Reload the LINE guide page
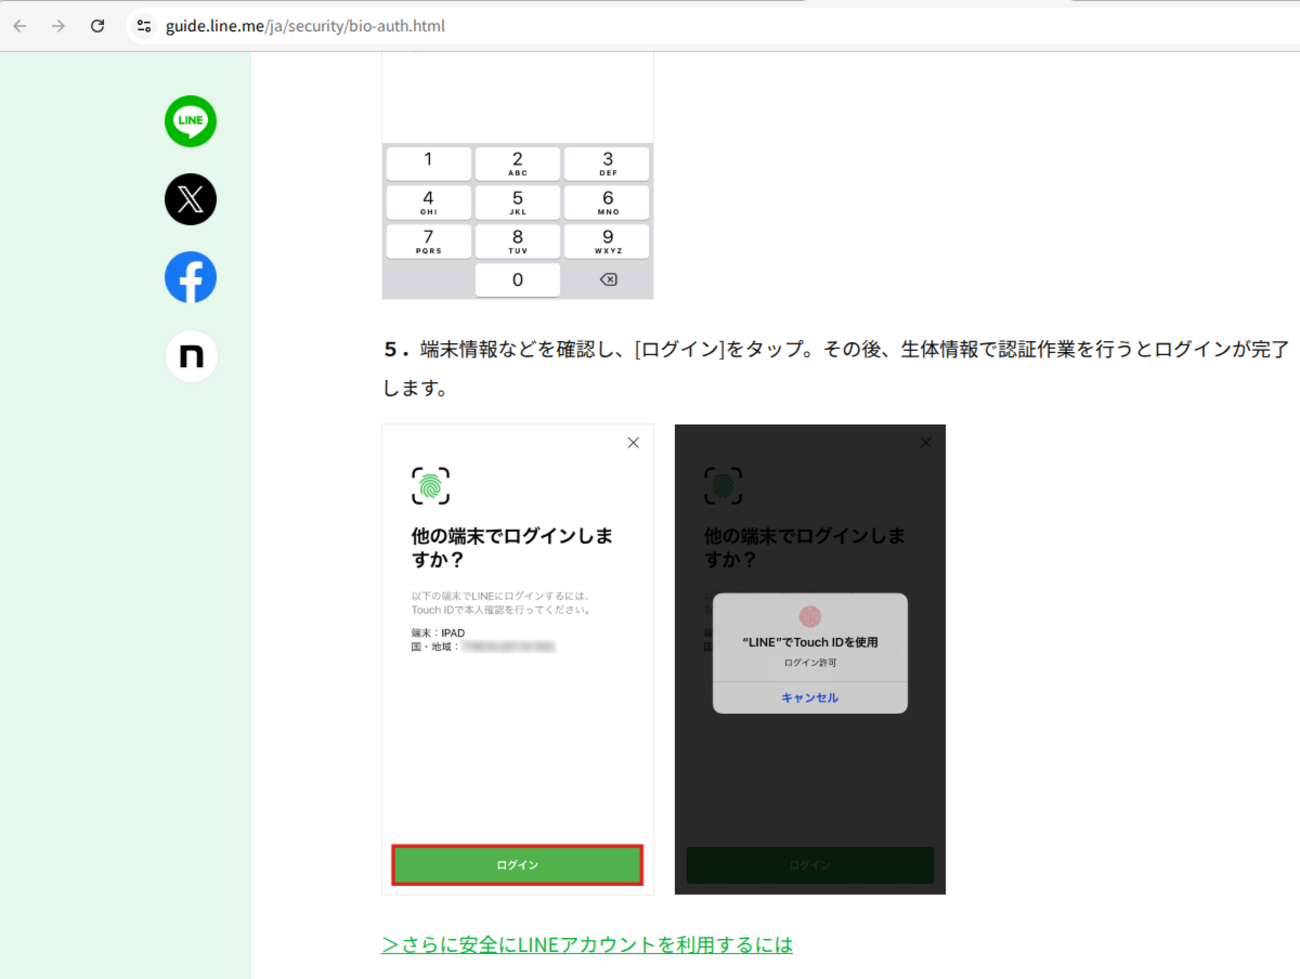 (97, 26)
